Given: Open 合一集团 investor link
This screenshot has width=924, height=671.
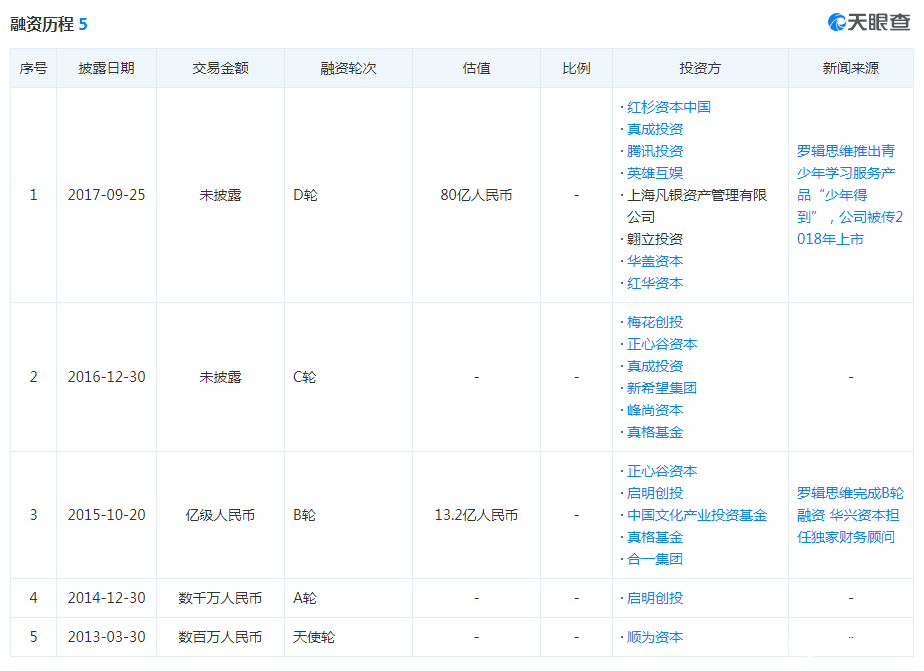Looking at the screenshot, I should click(x=654, y=559).
